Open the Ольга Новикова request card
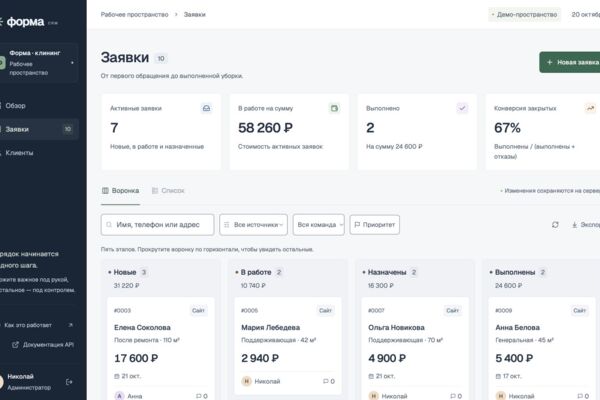 (415, 349)
